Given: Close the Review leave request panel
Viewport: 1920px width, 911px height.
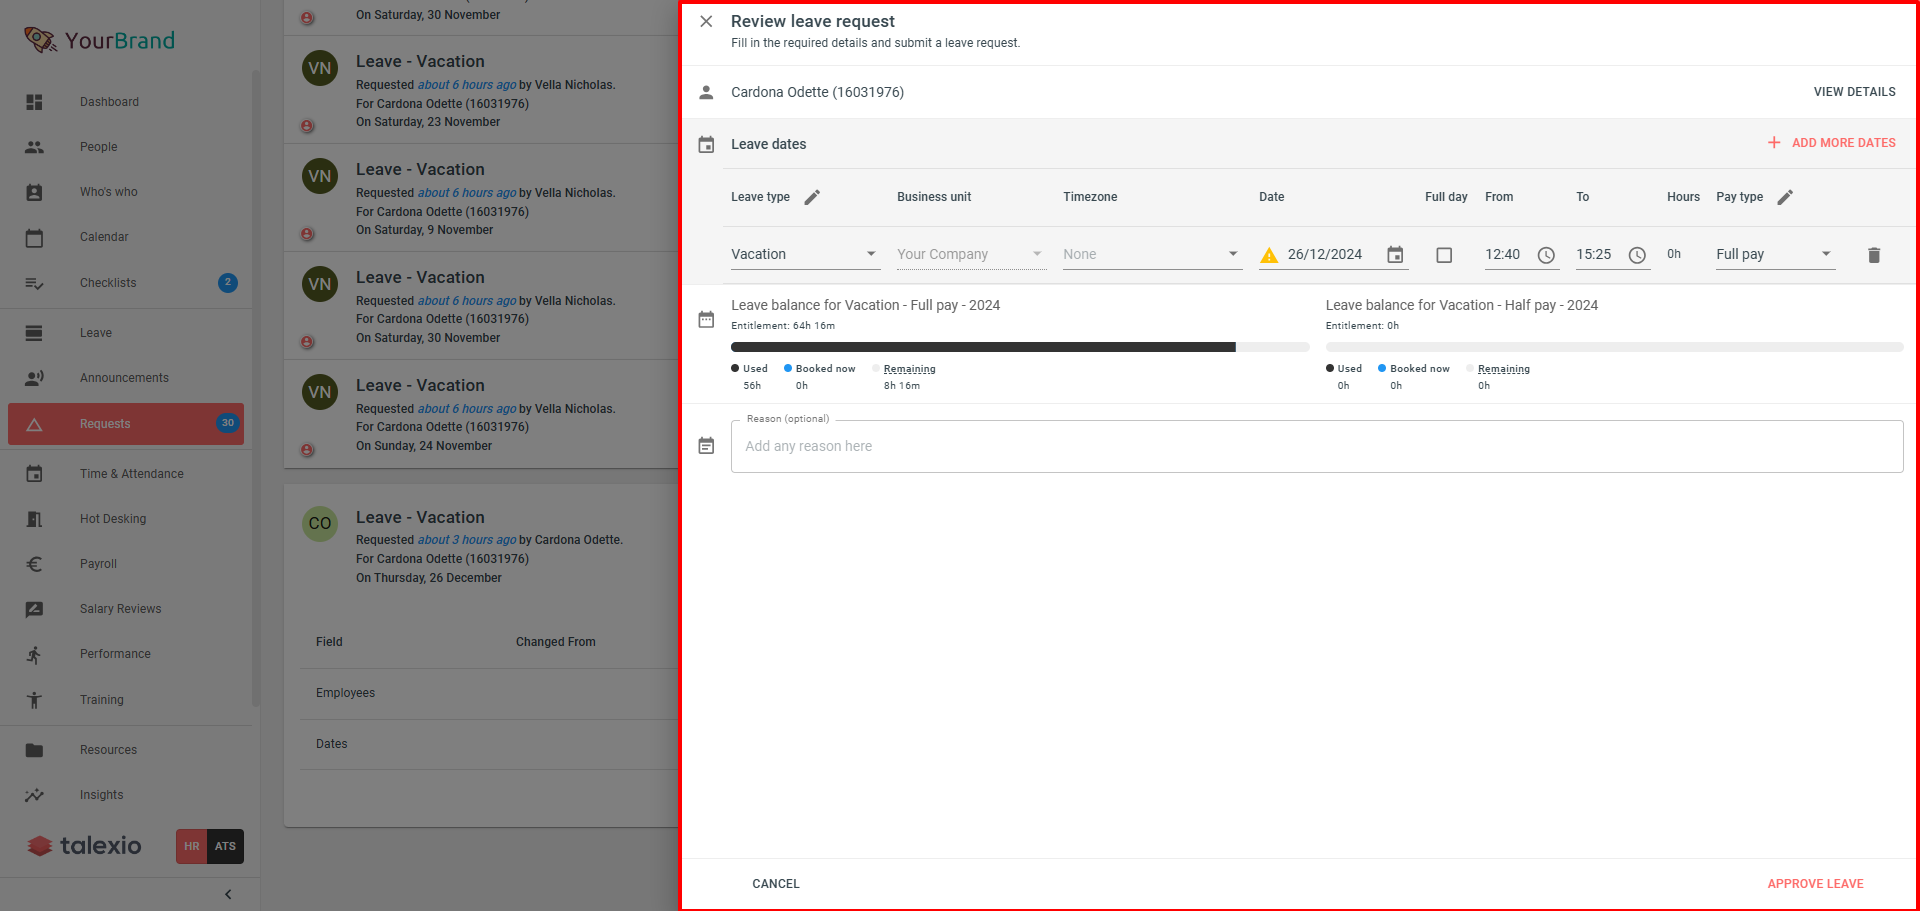Looking at the screenshot, I should 706,21.
